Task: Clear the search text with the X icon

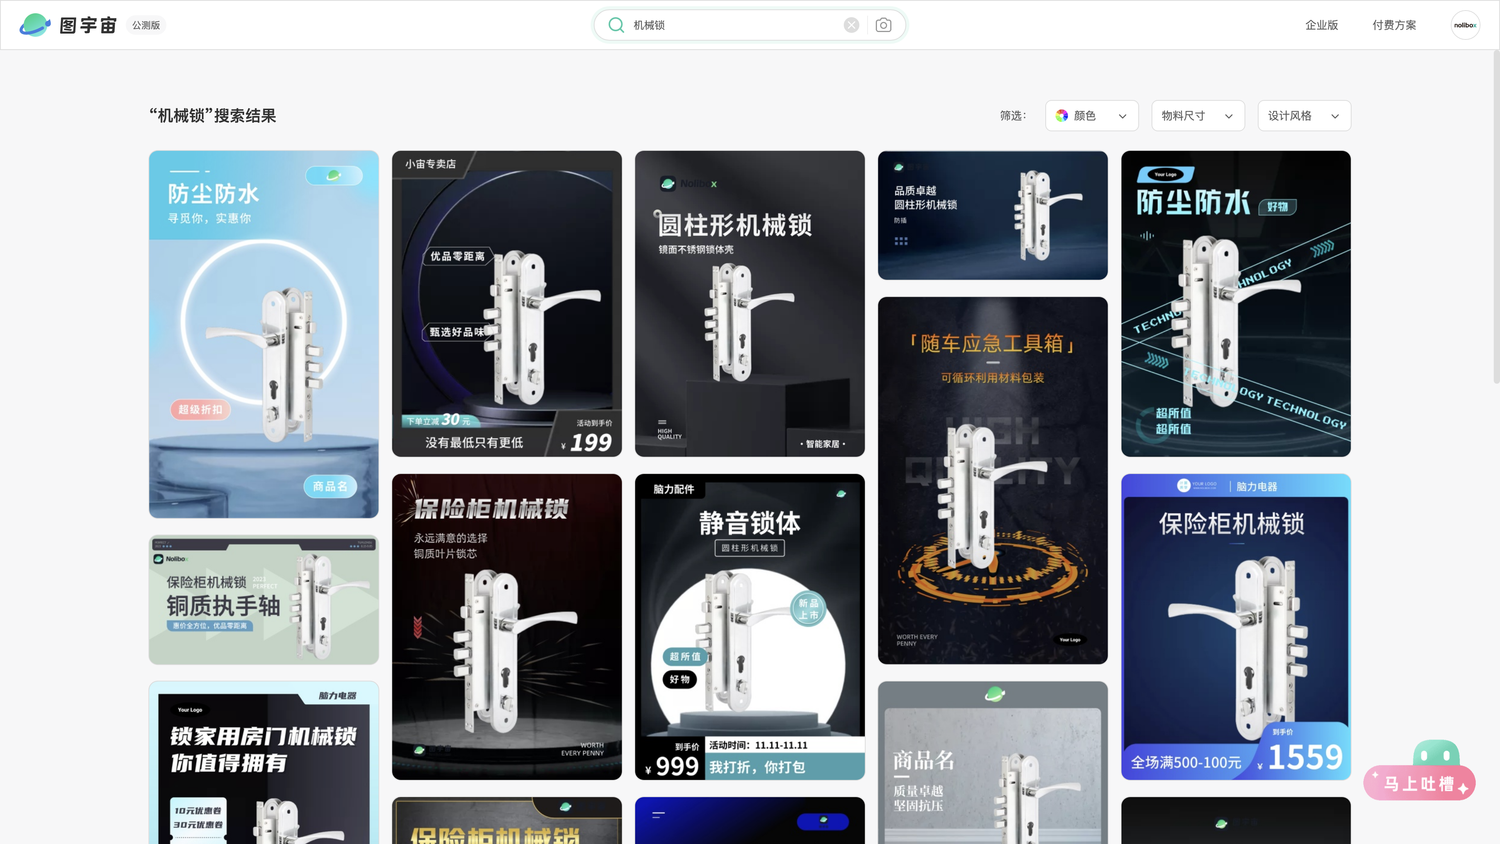Action: point(851,25)
